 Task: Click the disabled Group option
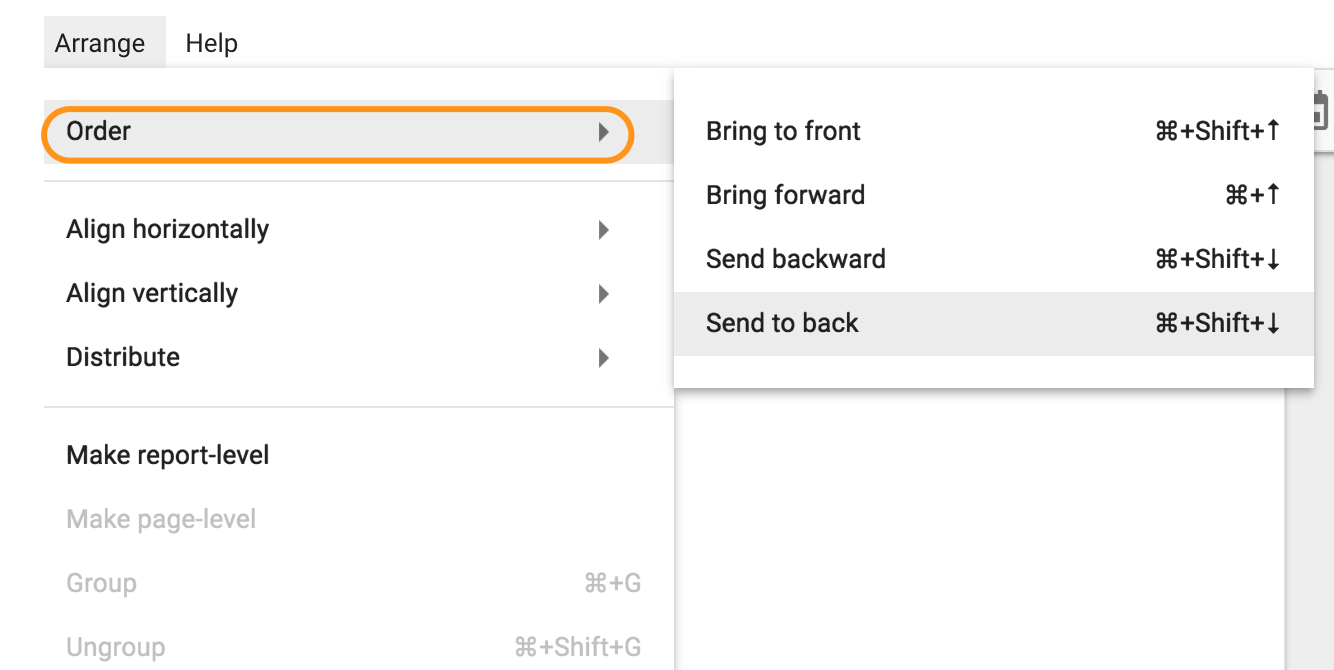coord(101,583)
